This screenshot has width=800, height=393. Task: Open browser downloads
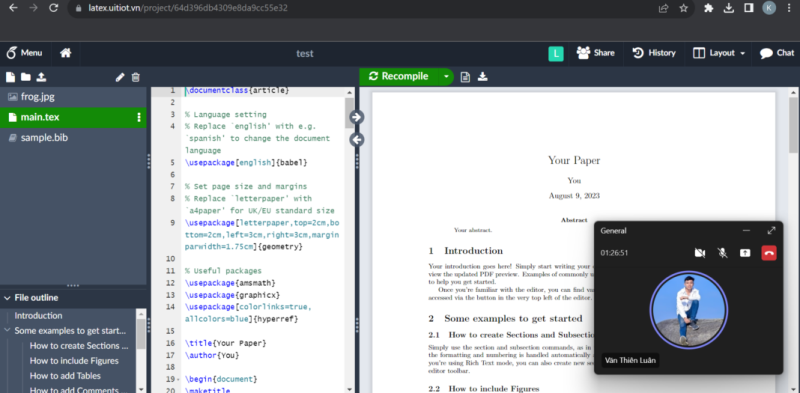coord(729,8)
